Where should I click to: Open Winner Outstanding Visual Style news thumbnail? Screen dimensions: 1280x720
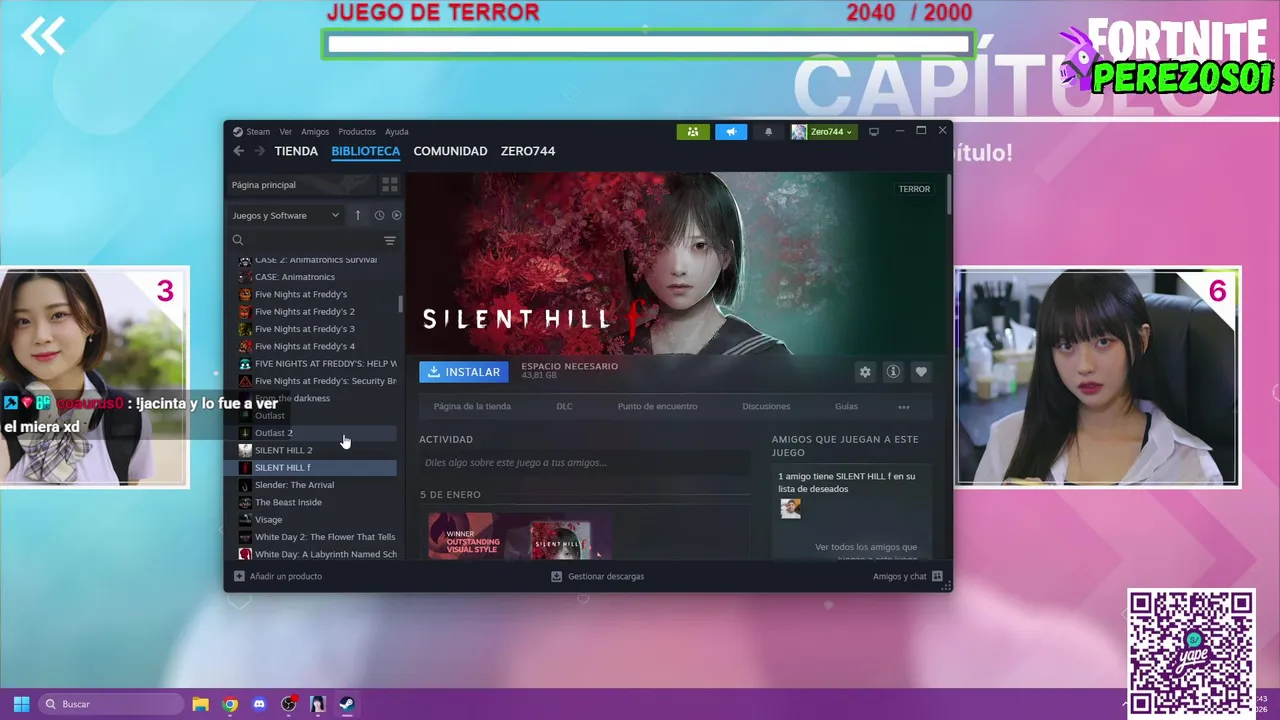pyautogui.click(x=521, y=536)
